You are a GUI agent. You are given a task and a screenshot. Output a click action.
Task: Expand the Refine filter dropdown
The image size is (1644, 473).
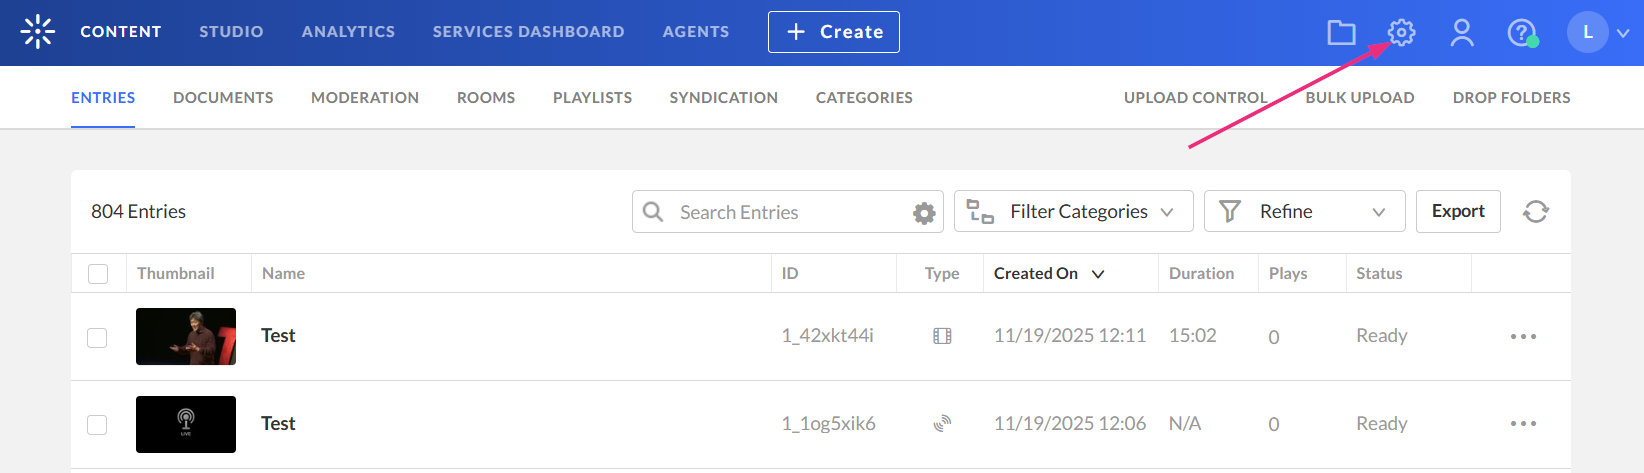pyautogui.click(x=1304, y=212)
